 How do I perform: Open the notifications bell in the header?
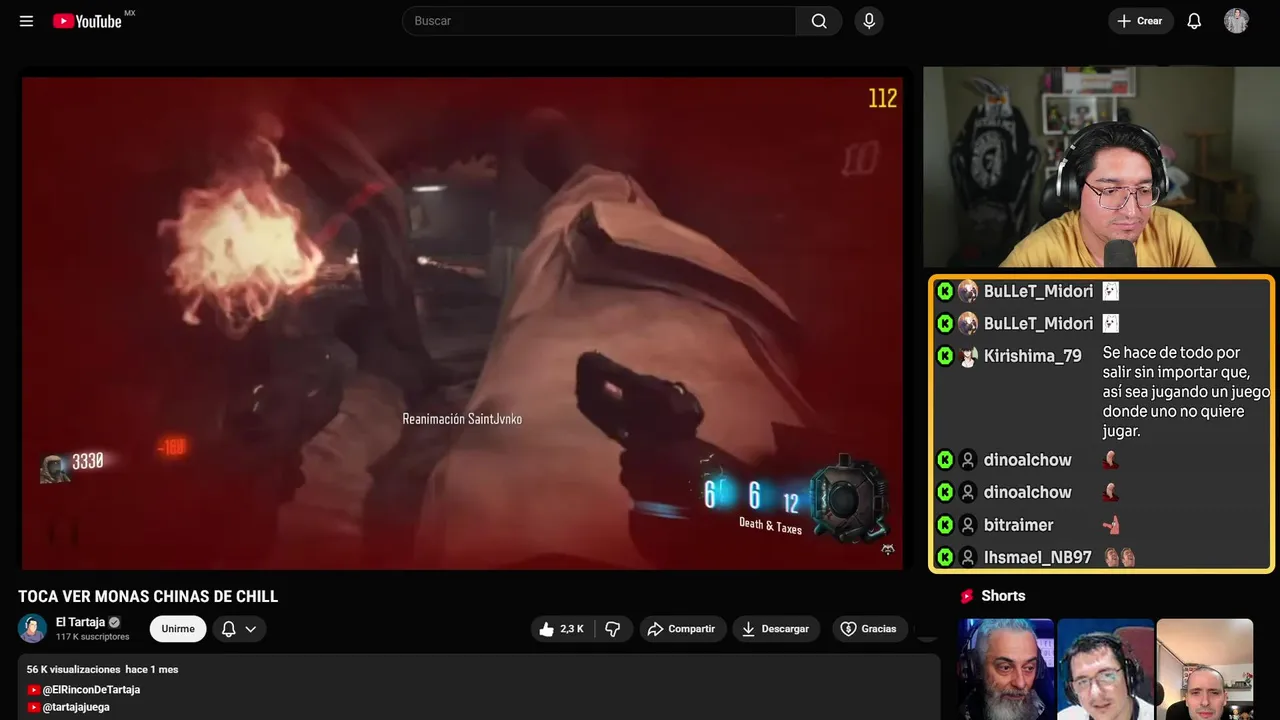1194,21
